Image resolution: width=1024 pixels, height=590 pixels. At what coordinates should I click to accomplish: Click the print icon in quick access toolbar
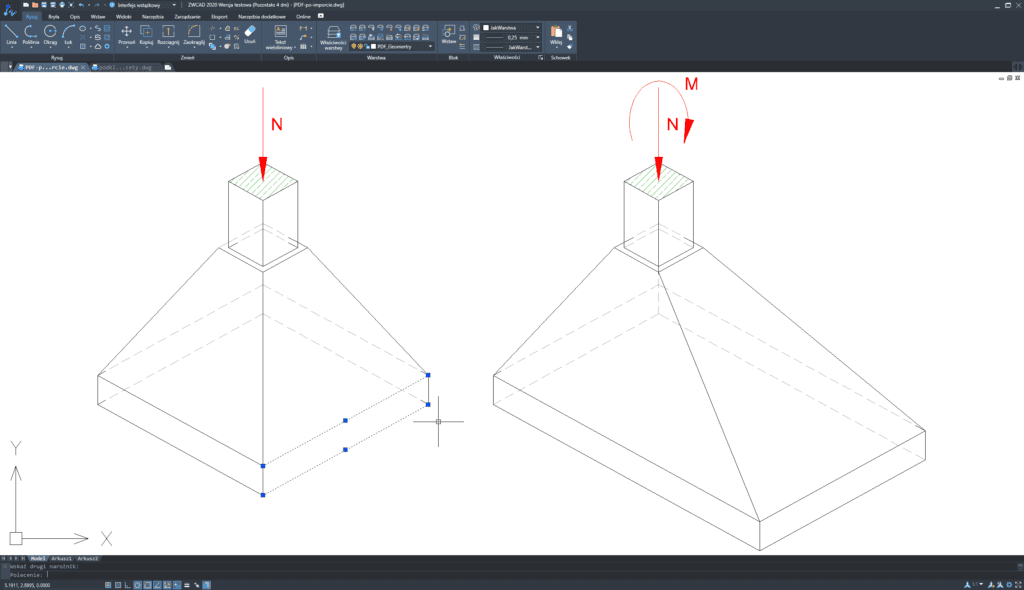pos(62,5)
